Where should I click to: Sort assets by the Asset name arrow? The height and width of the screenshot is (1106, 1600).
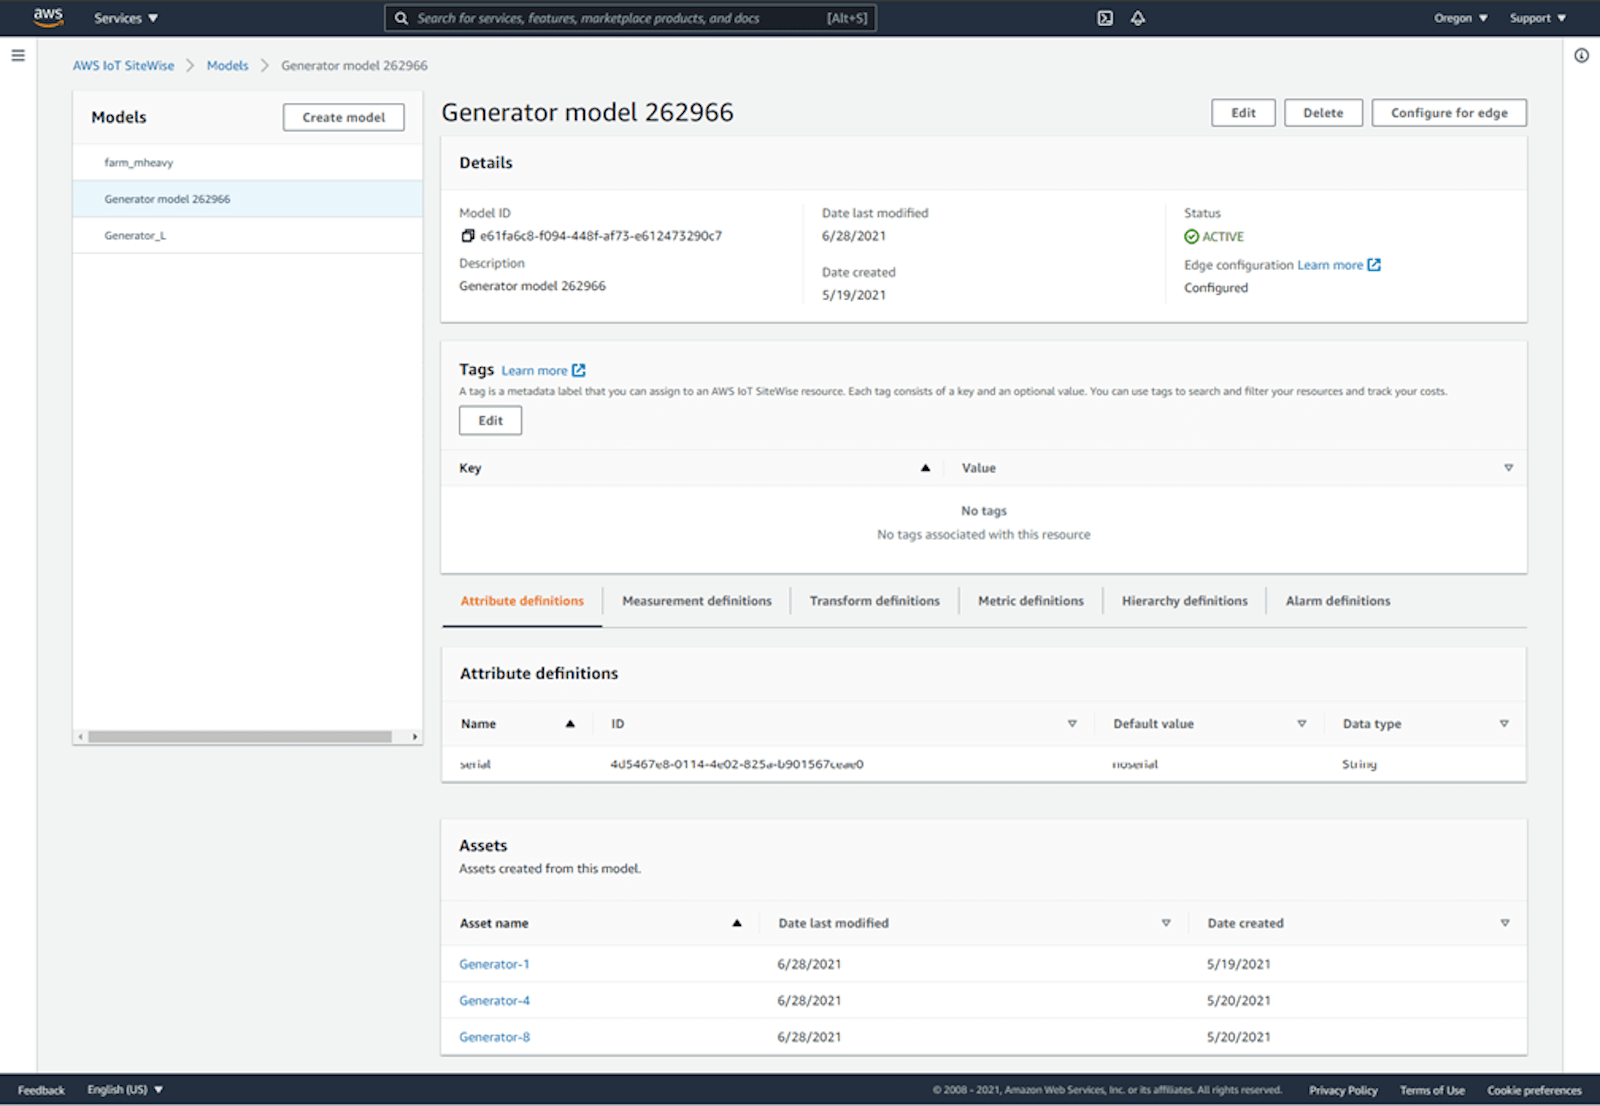click(x=737, y=923)
